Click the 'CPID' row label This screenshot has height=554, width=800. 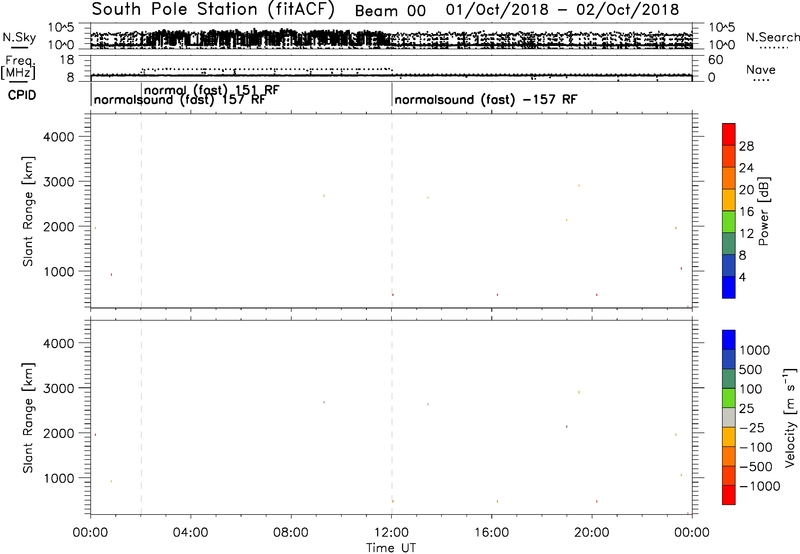(x=22, y=95)
